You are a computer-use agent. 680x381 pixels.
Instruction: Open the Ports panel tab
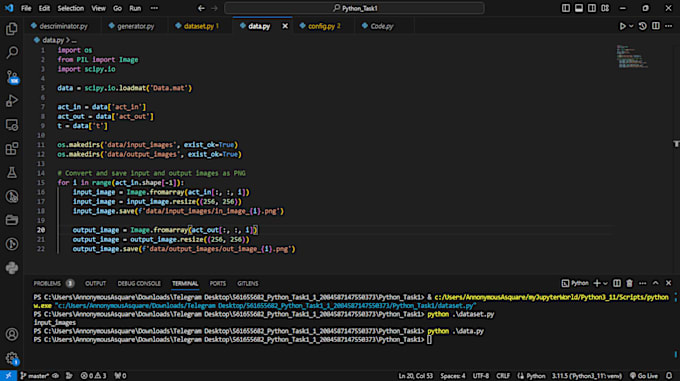coord(218,283)
